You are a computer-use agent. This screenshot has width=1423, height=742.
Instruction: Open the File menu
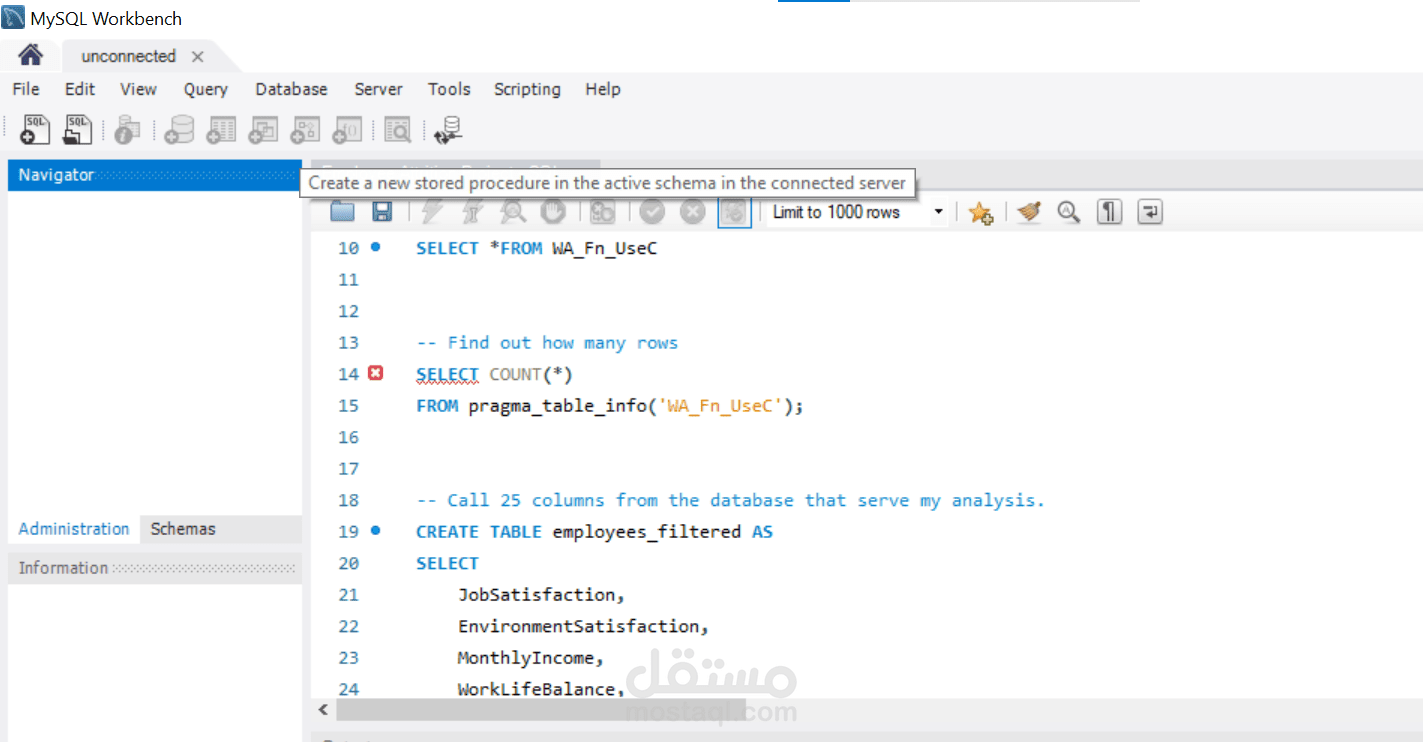[26, 89]
